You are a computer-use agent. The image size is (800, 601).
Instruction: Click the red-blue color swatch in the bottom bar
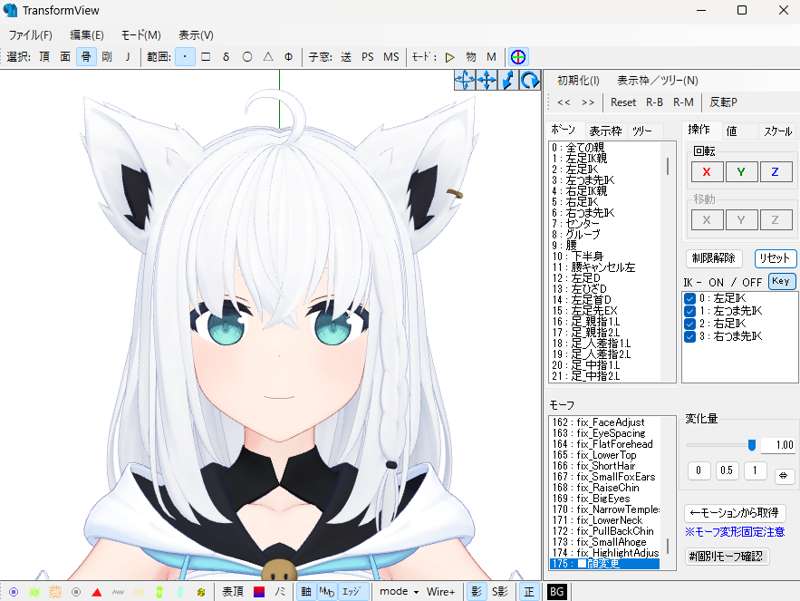point(259,592)
